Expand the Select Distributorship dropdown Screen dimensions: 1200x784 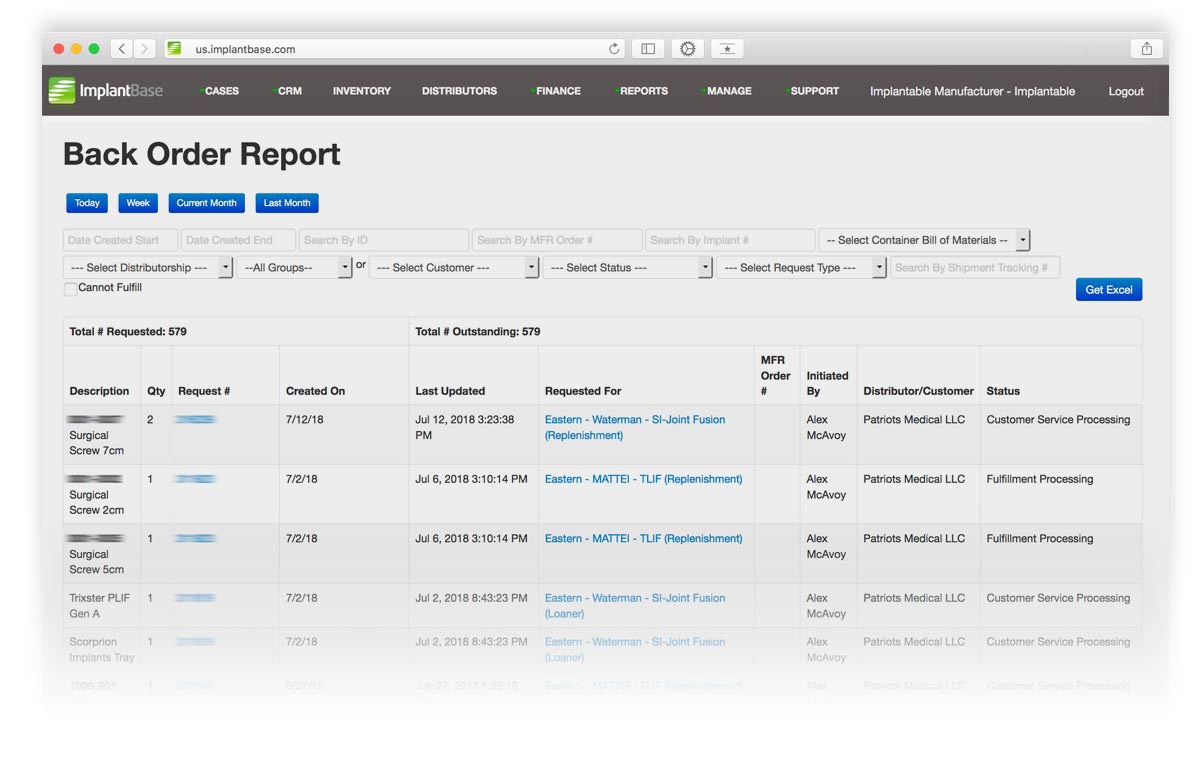click(147, 268)
